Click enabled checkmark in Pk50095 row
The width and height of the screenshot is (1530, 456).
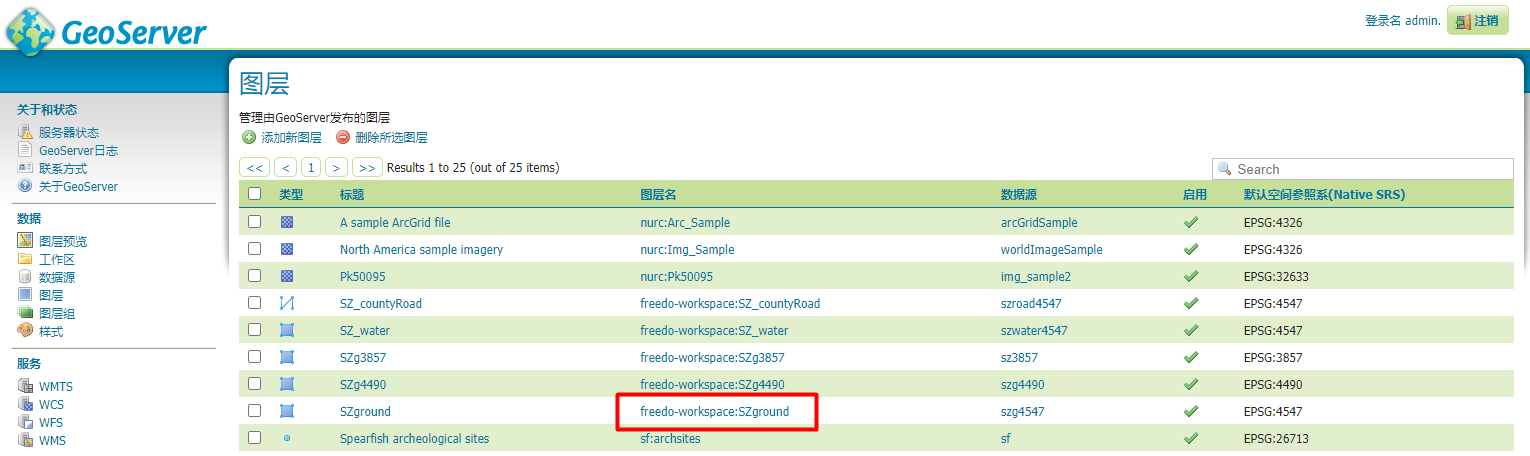(1191, 276)
